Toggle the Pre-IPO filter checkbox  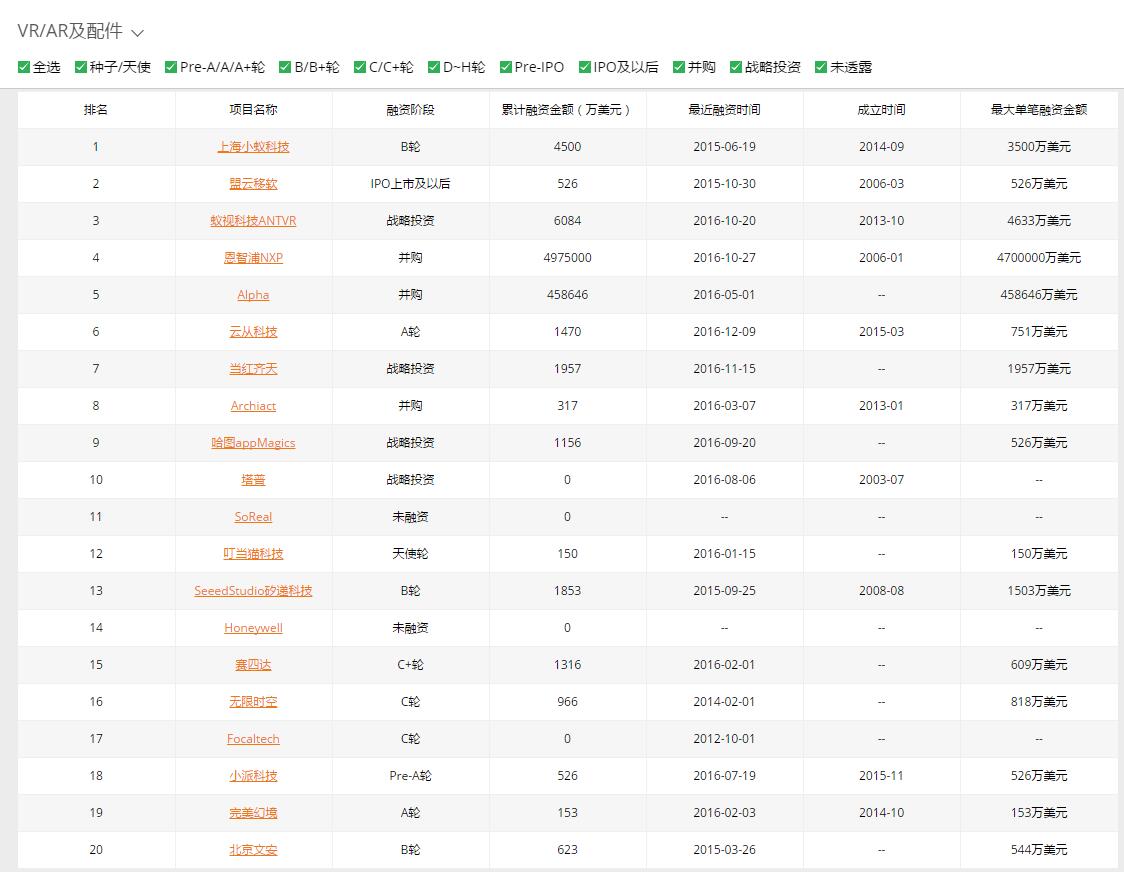point(506,67)
